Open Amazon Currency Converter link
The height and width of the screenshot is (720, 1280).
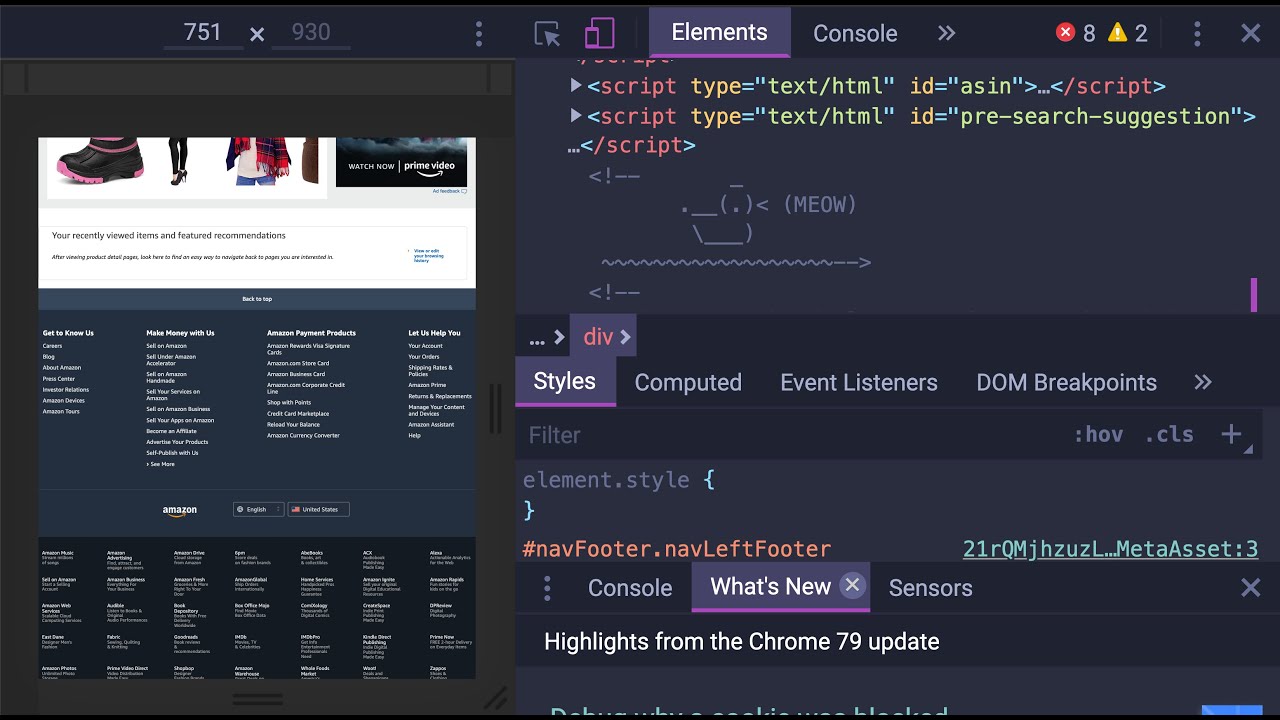coord(303,436)
